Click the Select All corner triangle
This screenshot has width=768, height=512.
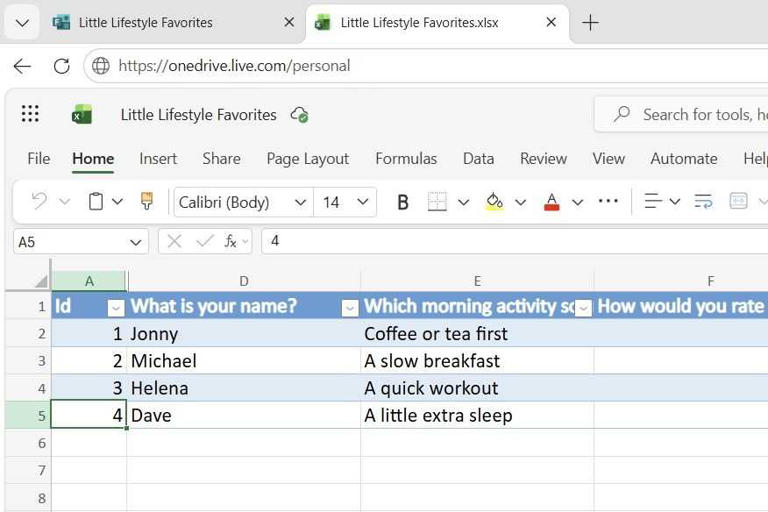click(x=41, y=281)
